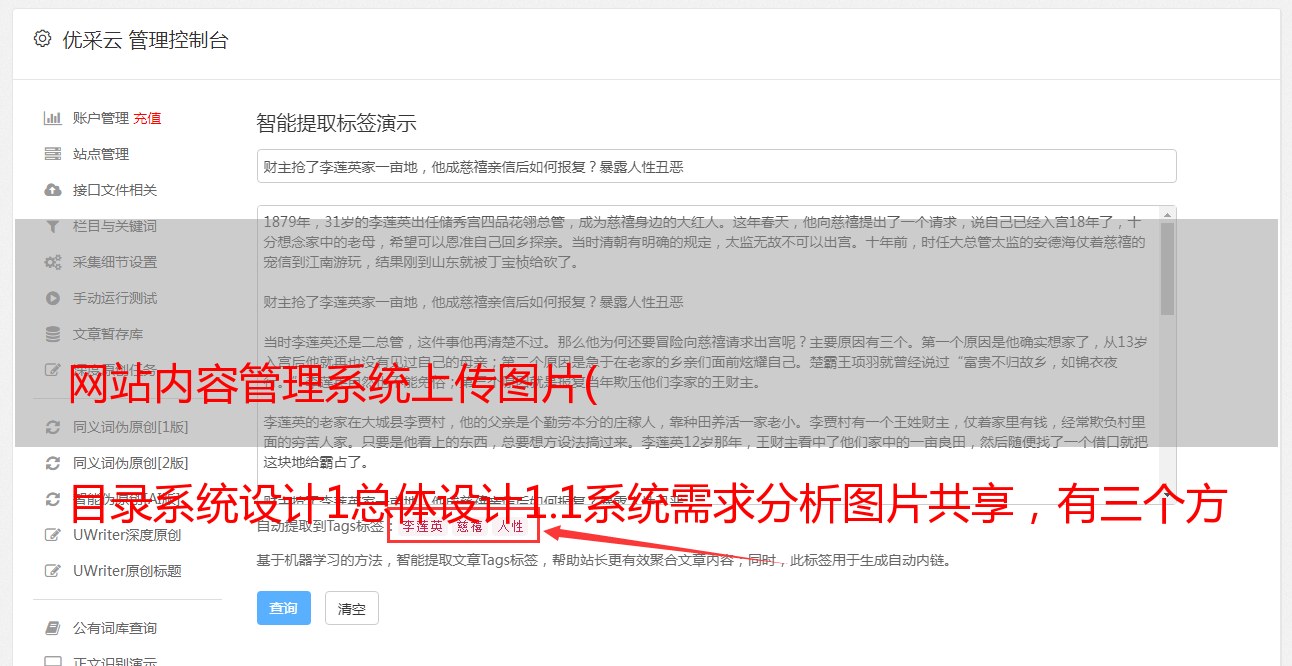Click the 采集细节设置 gears icon
The height and width of the screenshot is (666, 1292).
point(53,262)
